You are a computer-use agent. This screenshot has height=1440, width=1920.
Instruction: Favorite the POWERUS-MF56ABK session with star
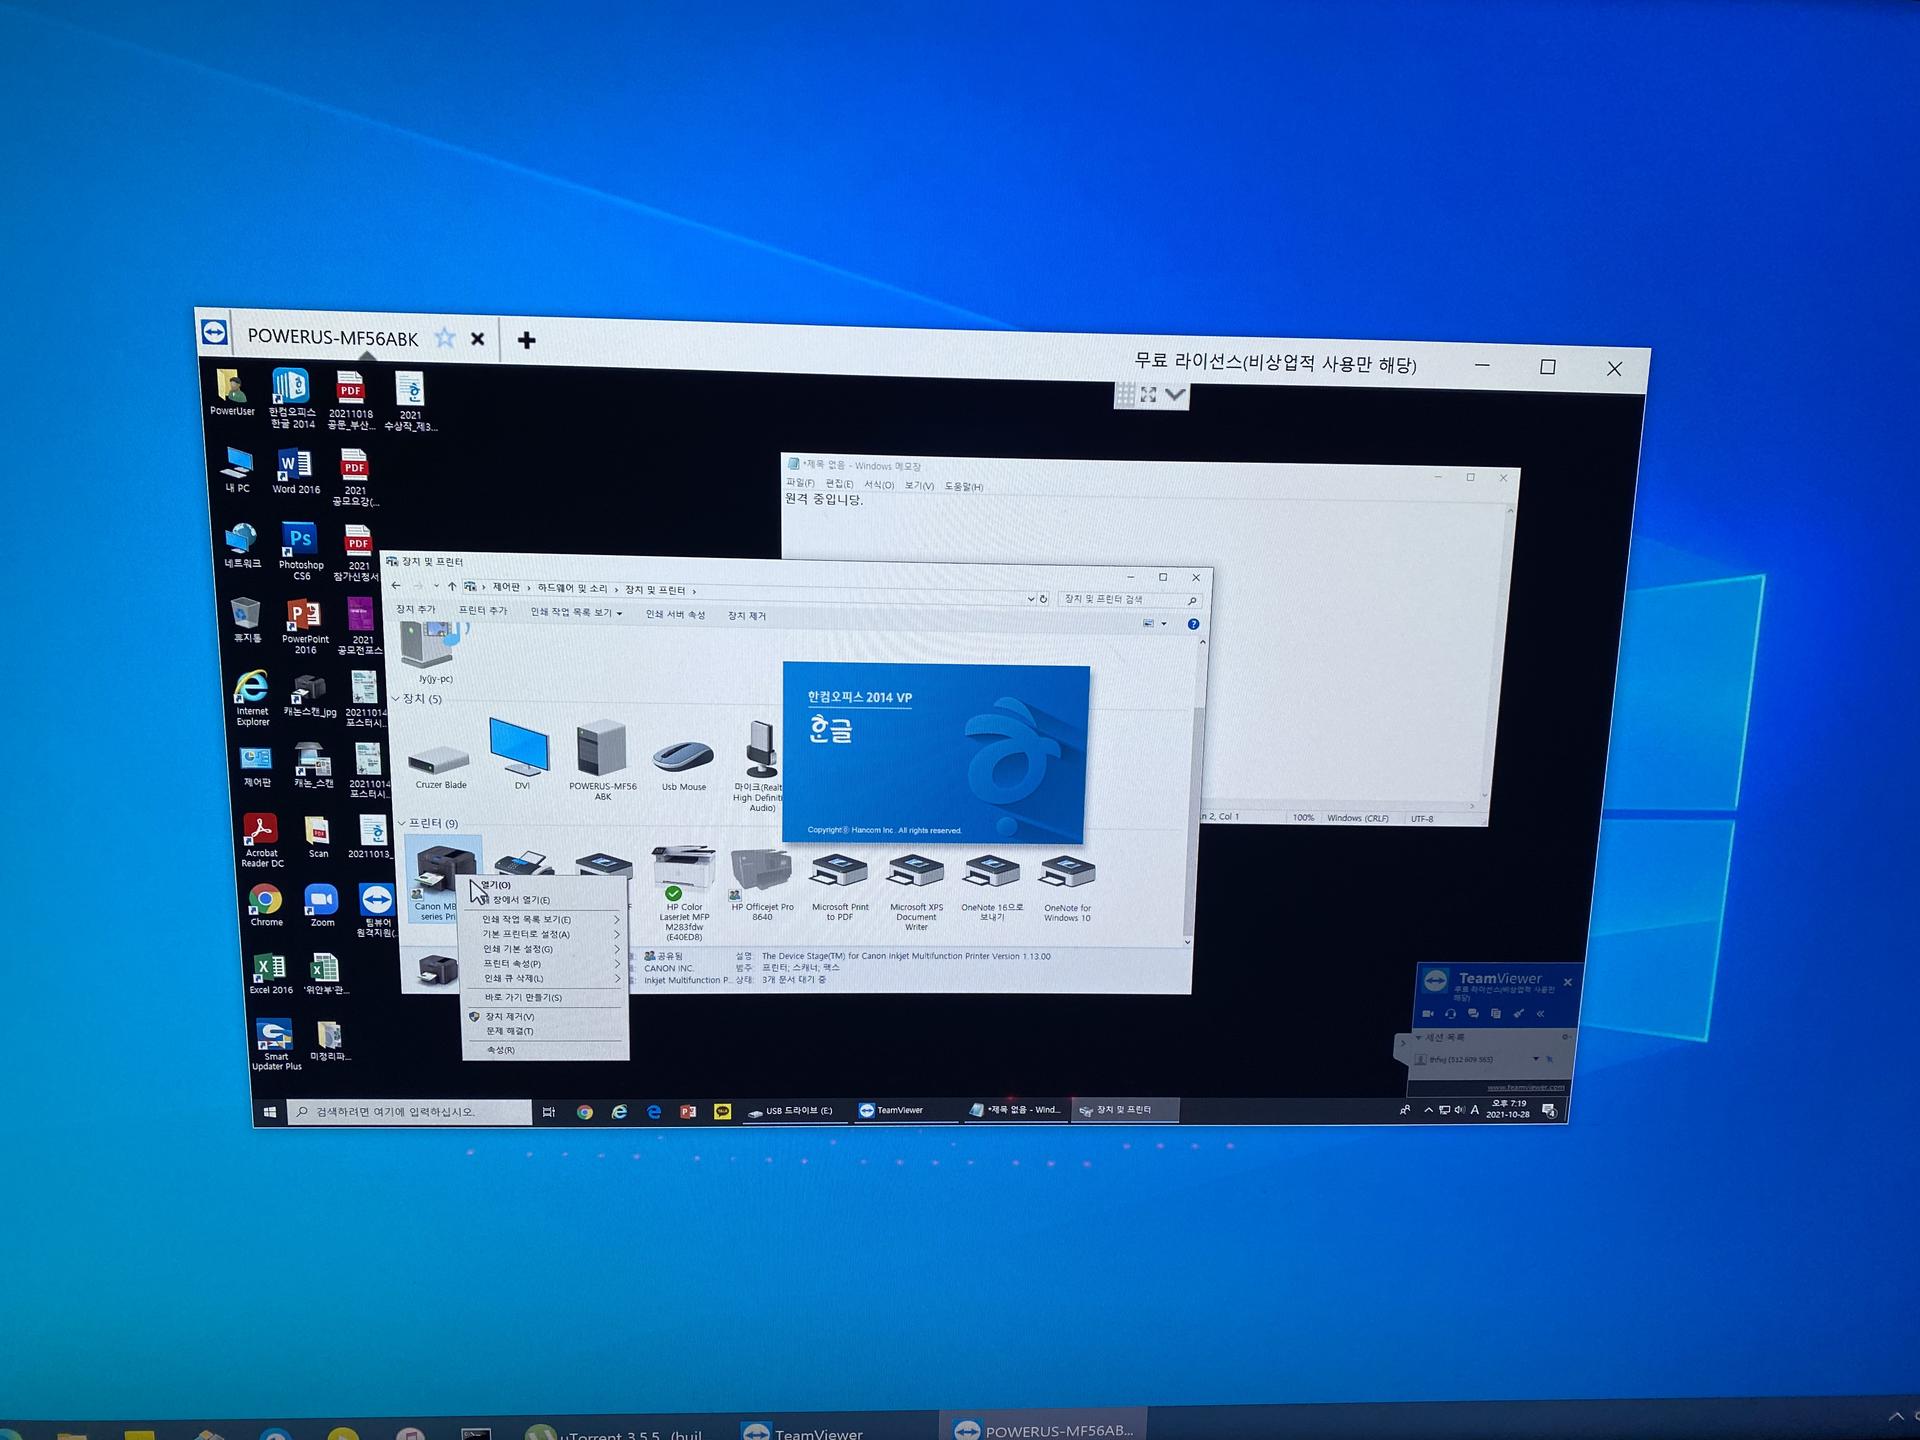pyautogui.click(x=445, y=338)
